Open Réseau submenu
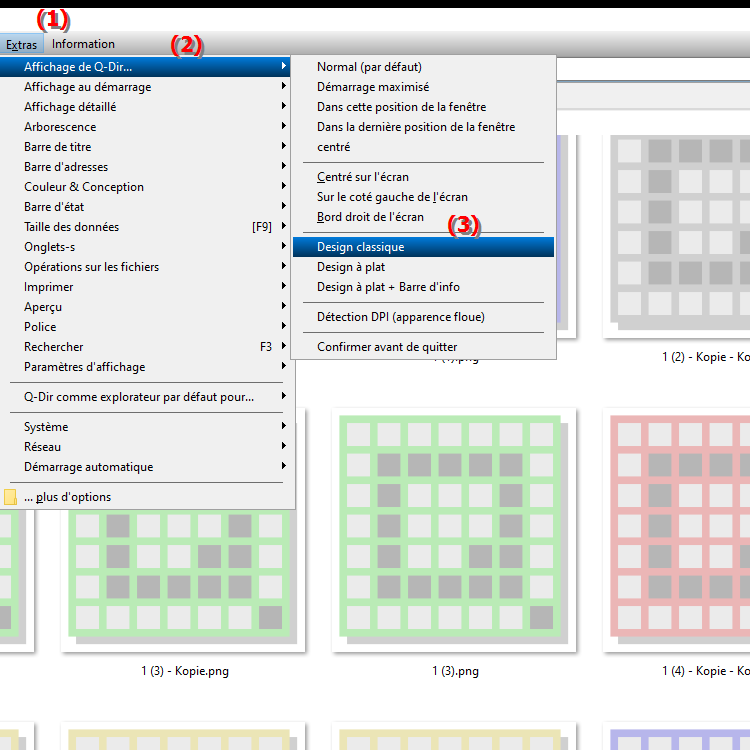The image size is (750, 750). 145,447
